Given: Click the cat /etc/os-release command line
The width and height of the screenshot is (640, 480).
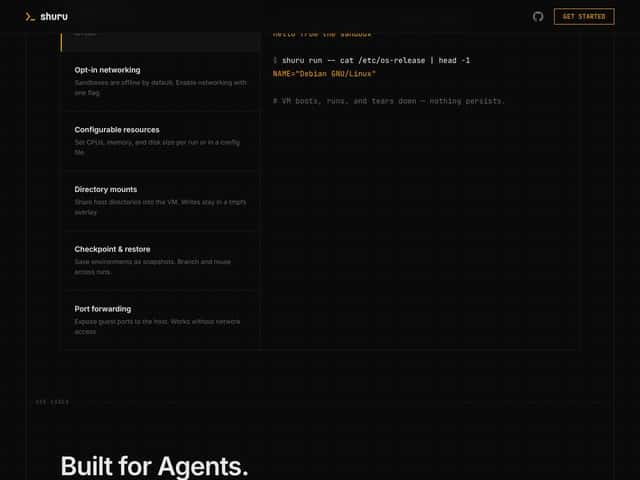Looking at the screenshot, I should point(371,60).
